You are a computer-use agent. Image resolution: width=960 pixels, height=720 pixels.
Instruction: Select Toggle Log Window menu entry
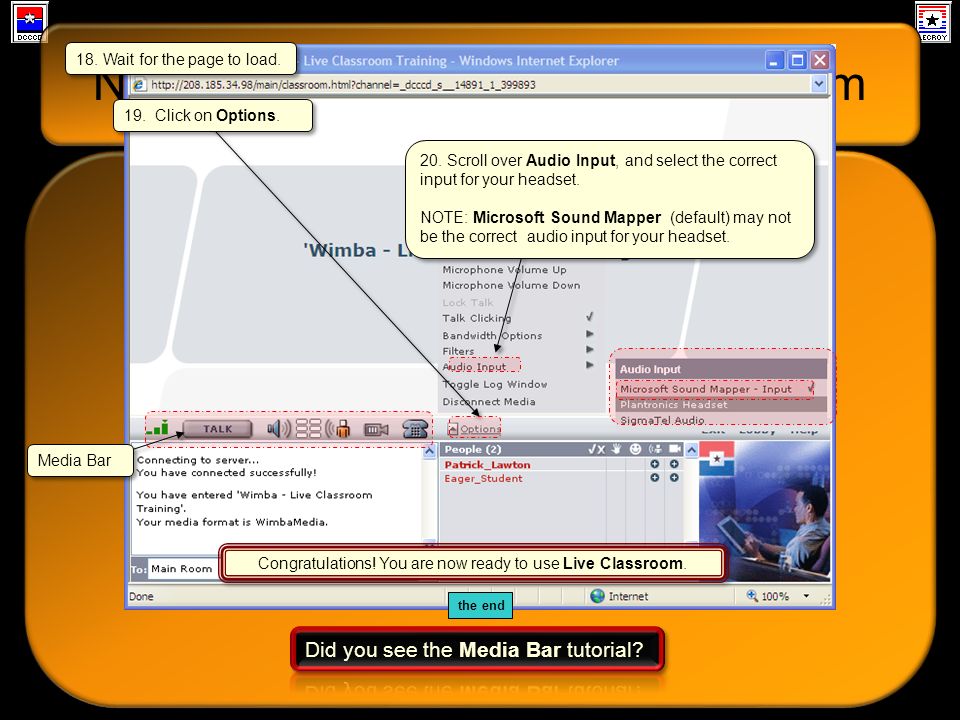point(495,384)
